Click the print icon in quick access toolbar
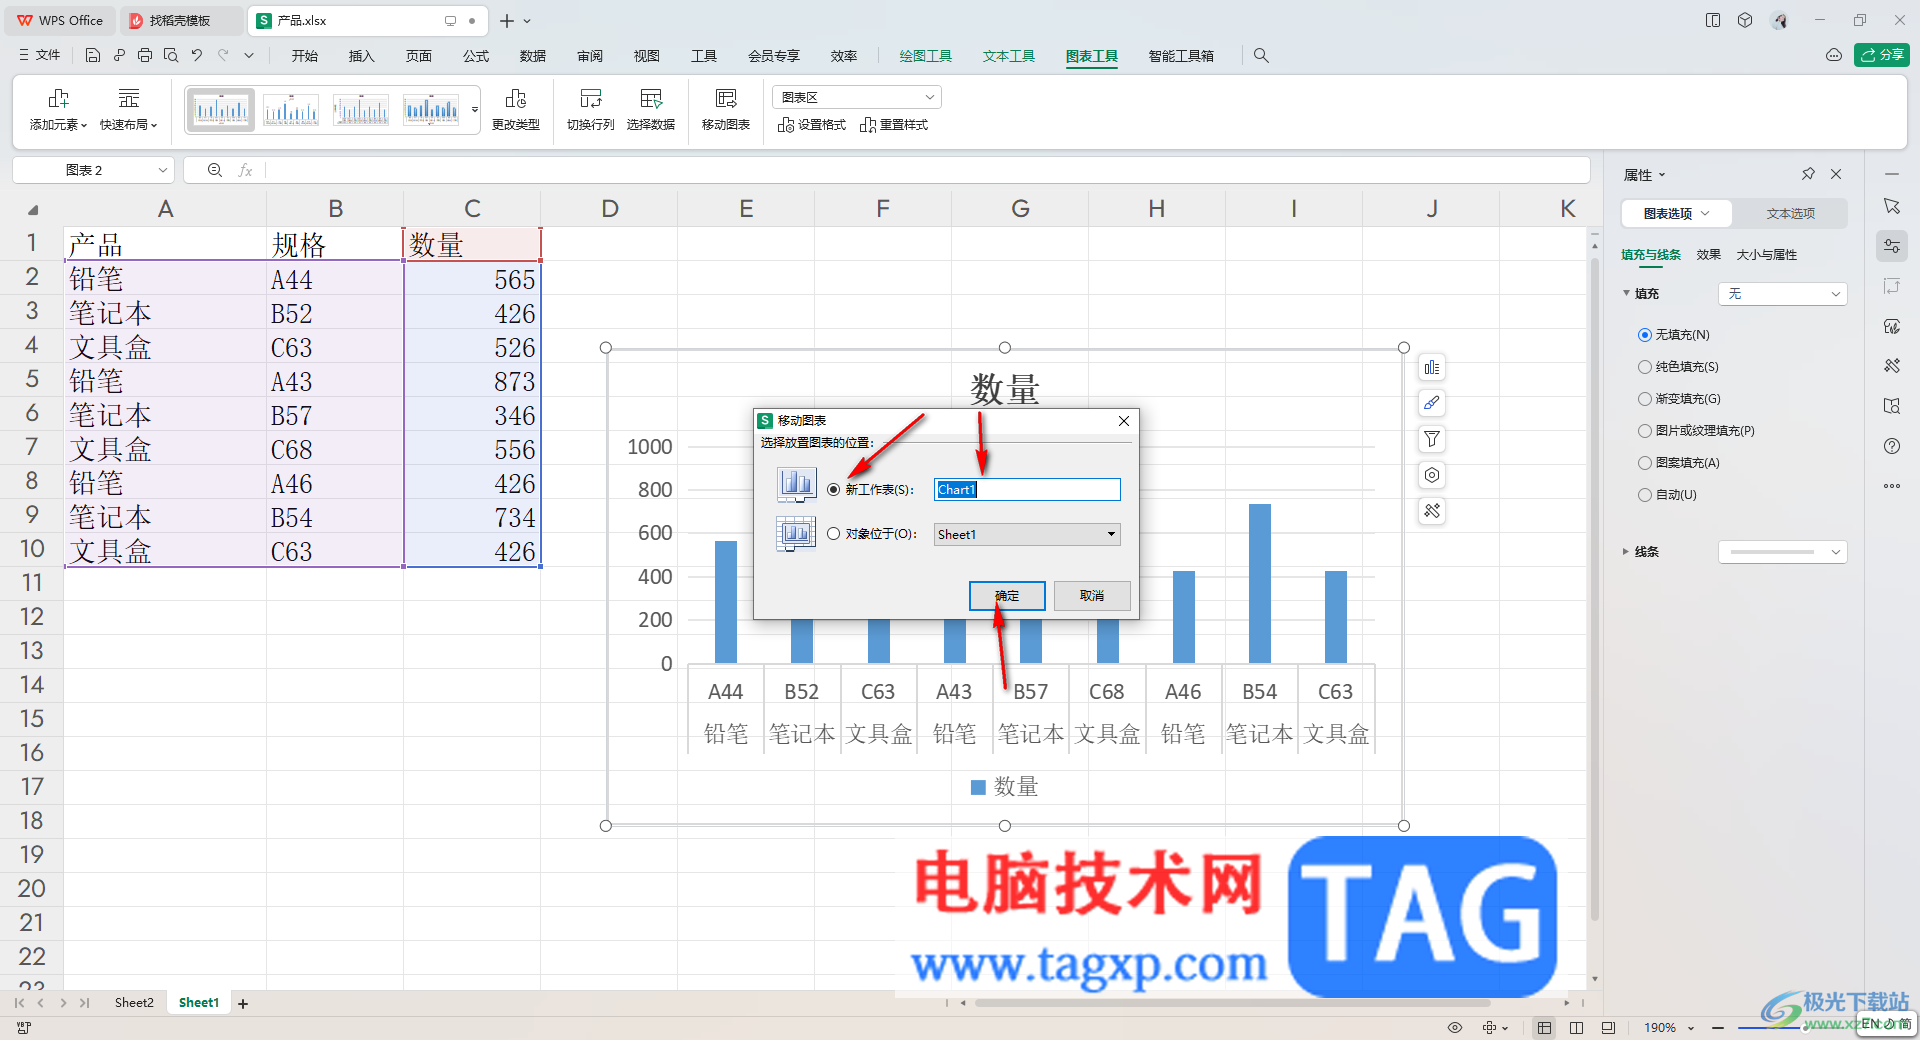Viewport: 1920px width, 1040px height. click(x=145, y=56)
